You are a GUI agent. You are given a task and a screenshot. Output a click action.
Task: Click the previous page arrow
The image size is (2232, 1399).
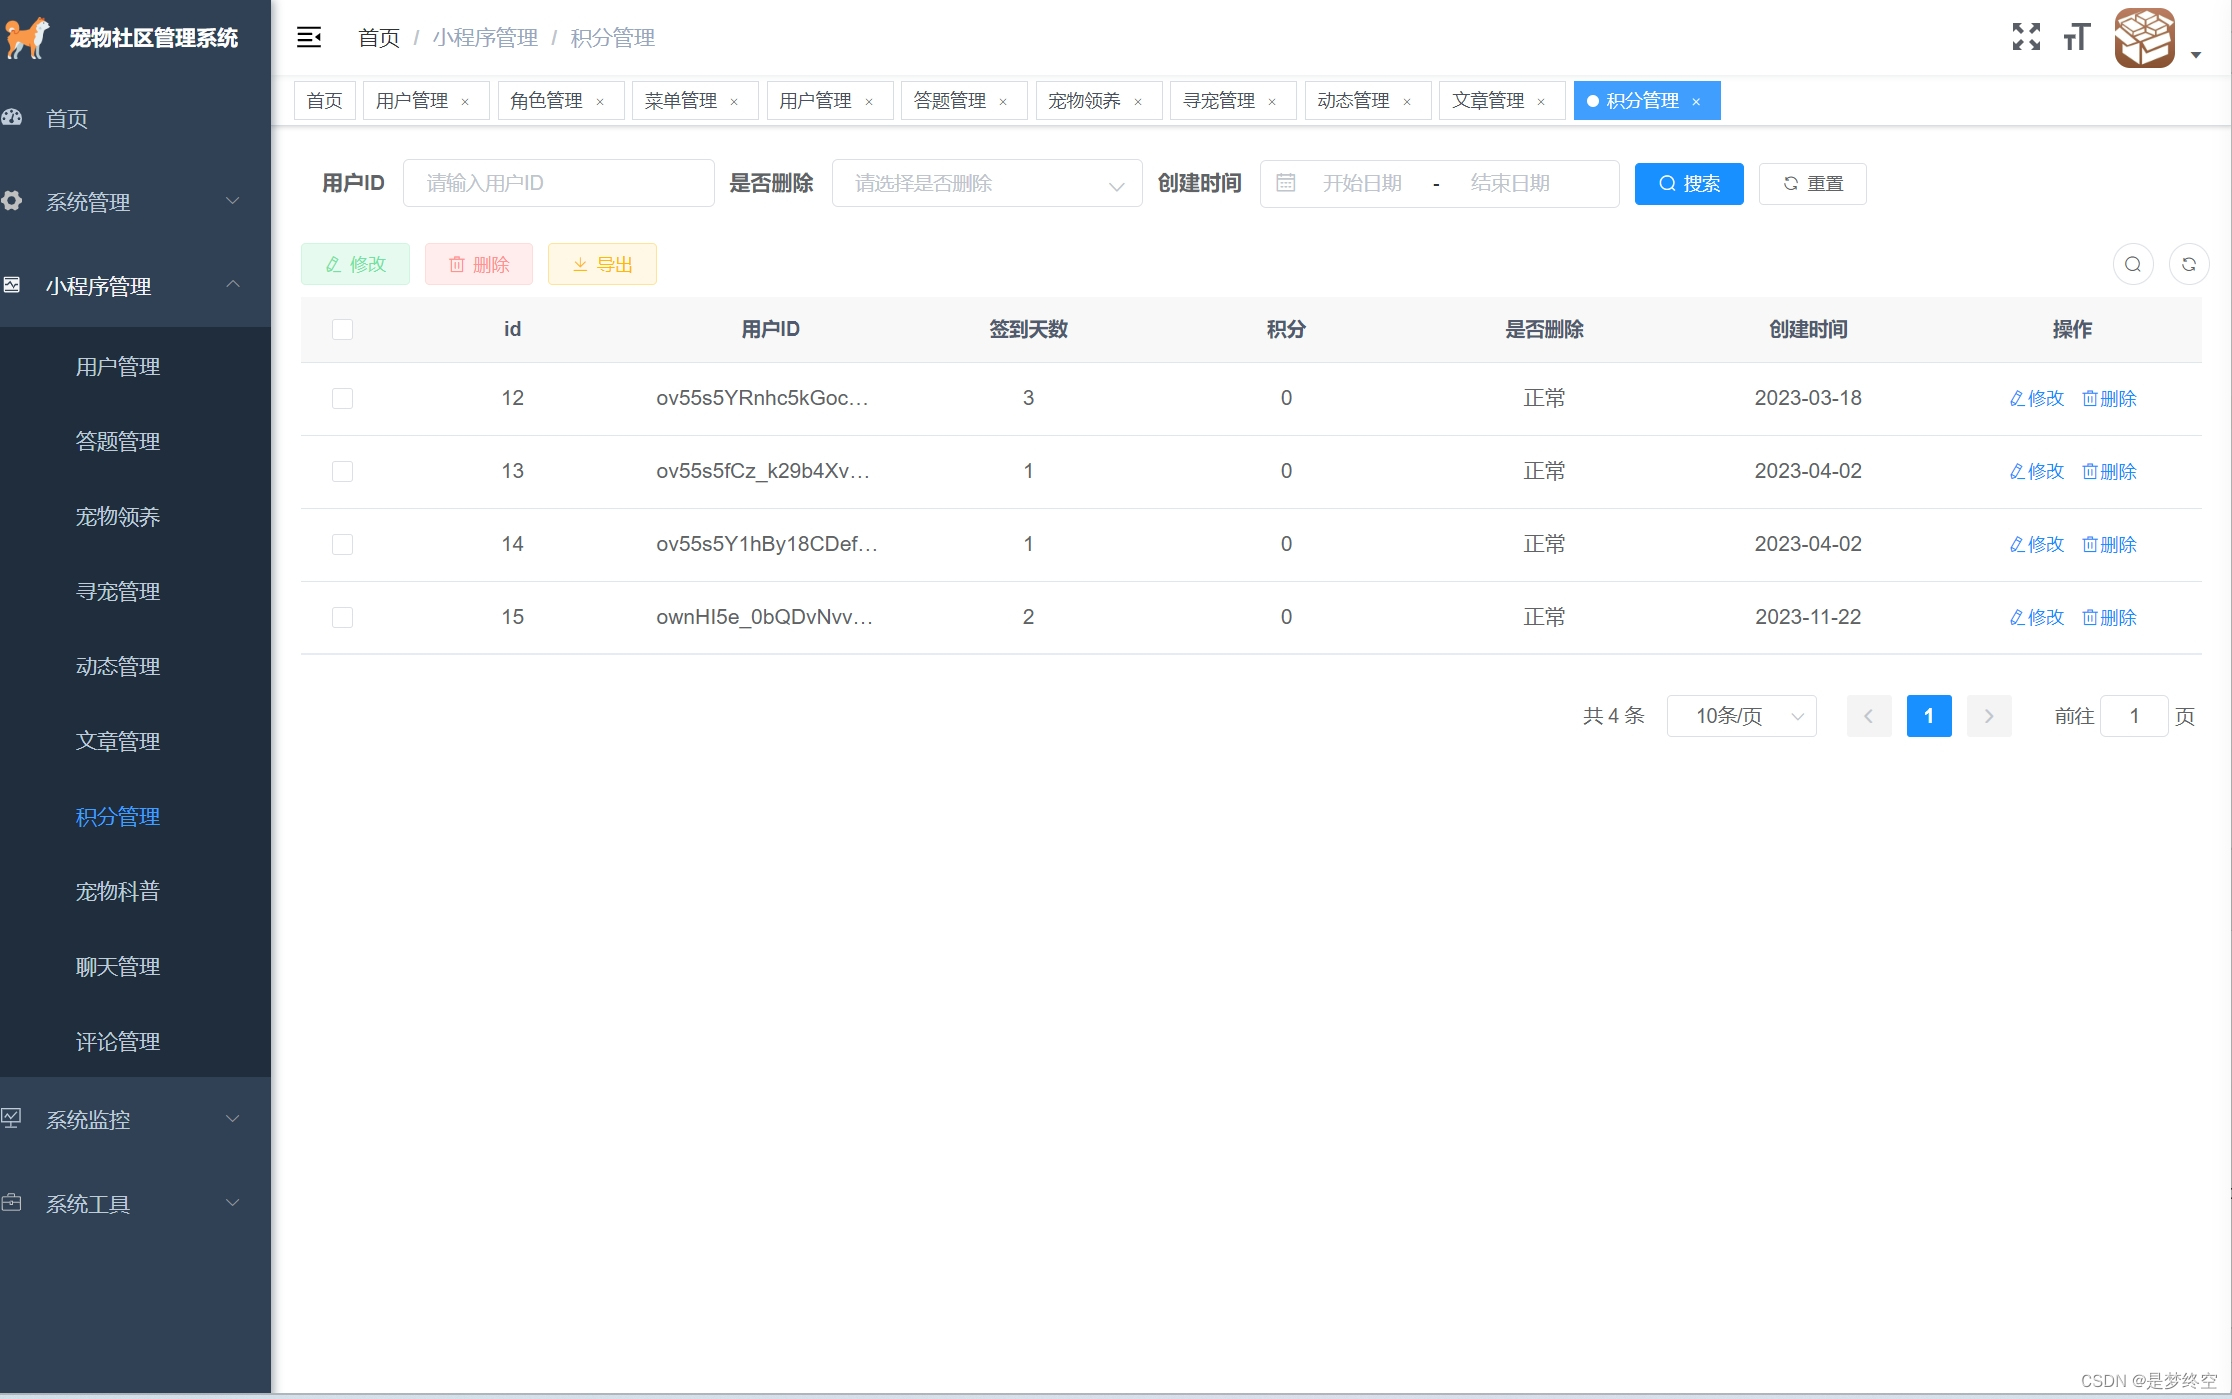point(1869,716)
